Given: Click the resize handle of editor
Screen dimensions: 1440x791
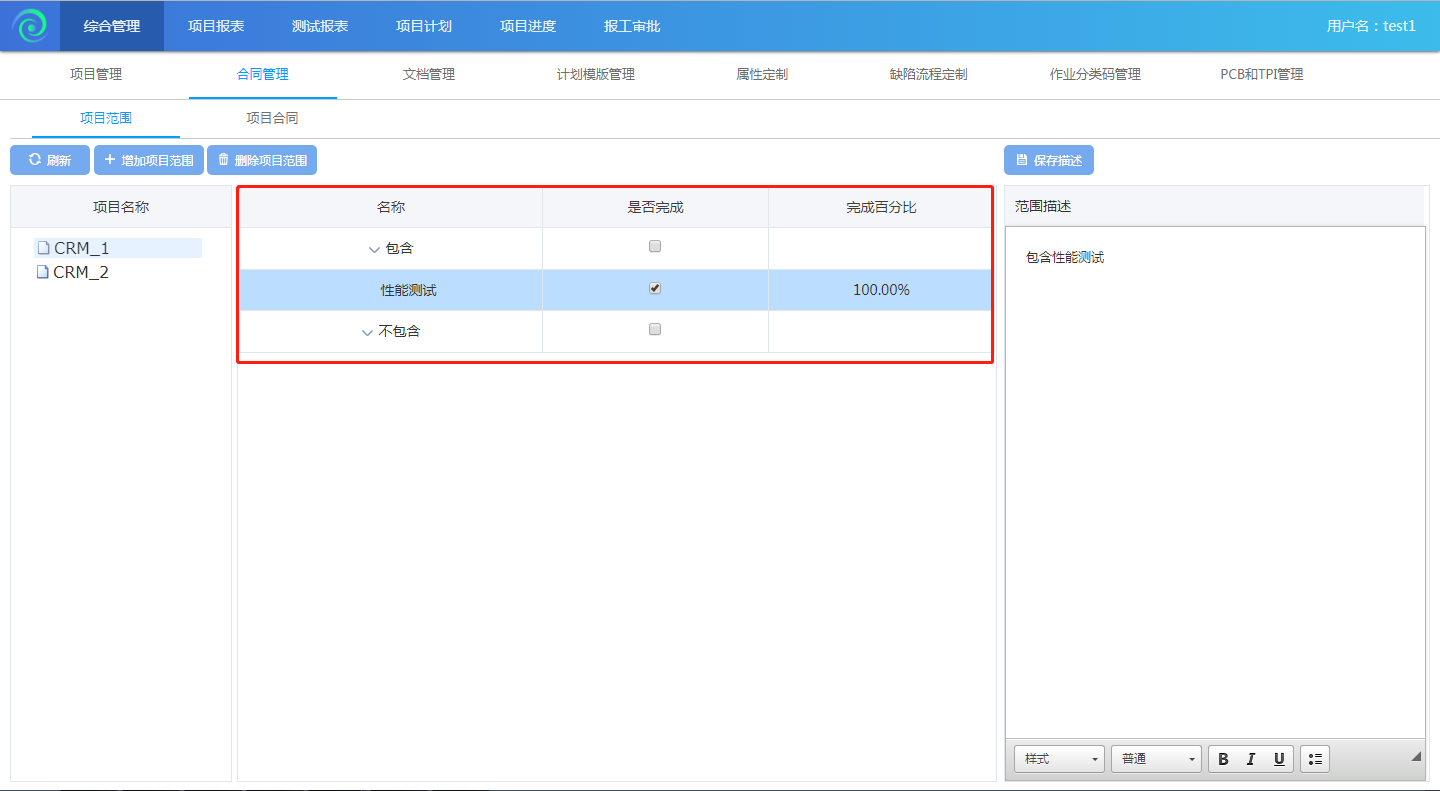Looking at the screenshot, I should 1416,757.
